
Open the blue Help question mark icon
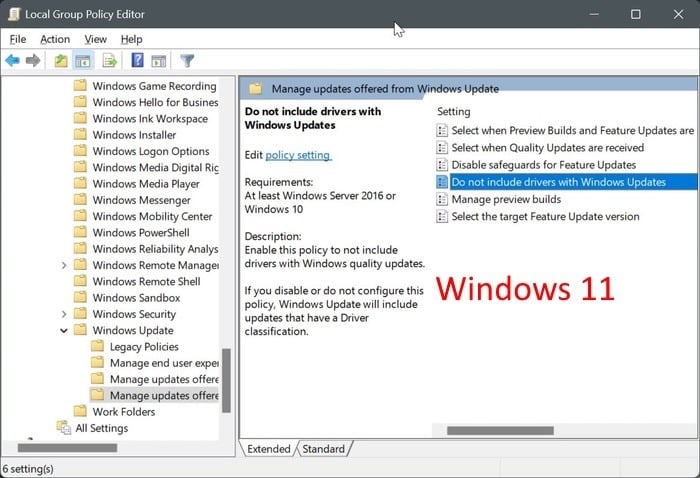coord(138,60)
